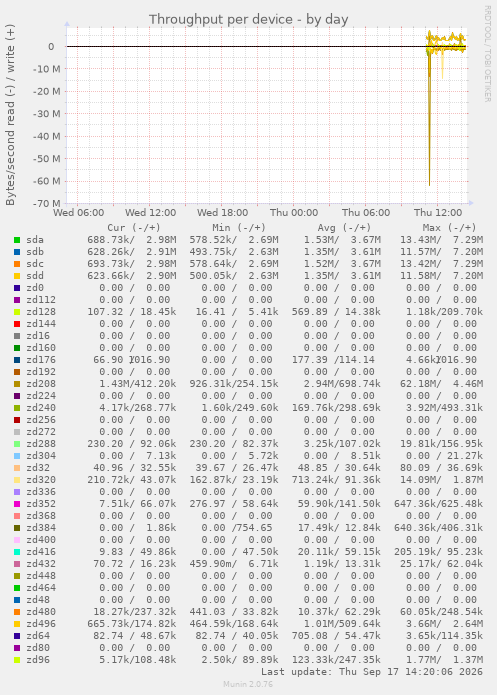Click zd496's Avg value '1.01M/509.64k'
Screen dimensions: 497x695
(342, 624)
